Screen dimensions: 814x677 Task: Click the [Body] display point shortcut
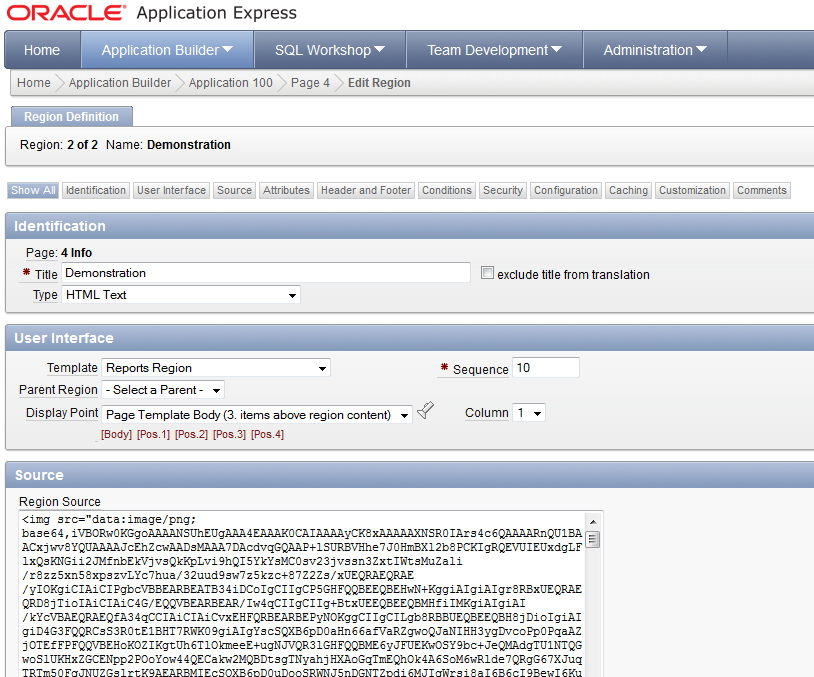click(116, 434)
